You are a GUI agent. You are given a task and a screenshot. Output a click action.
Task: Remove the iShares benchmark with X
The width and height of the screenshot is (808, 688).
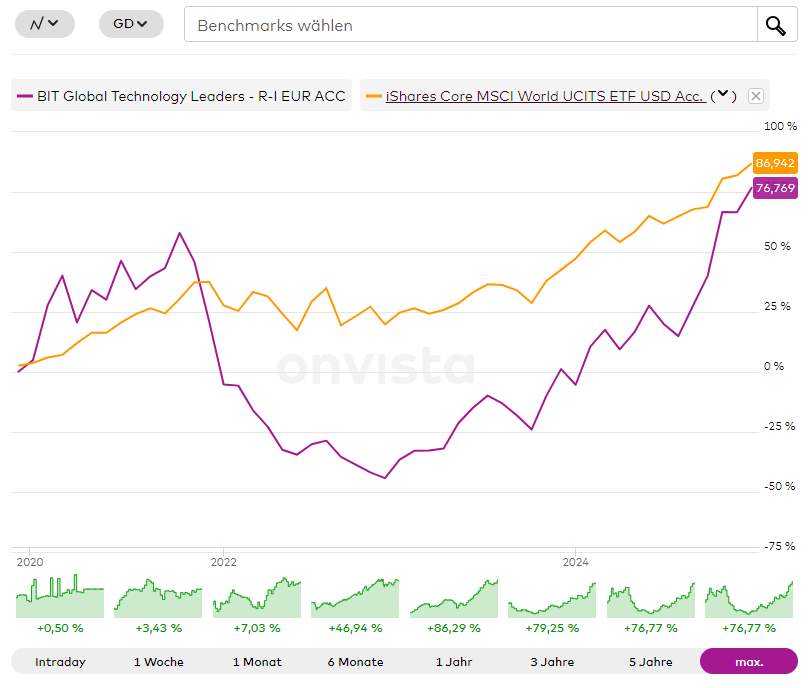click(x=756, y=96)
